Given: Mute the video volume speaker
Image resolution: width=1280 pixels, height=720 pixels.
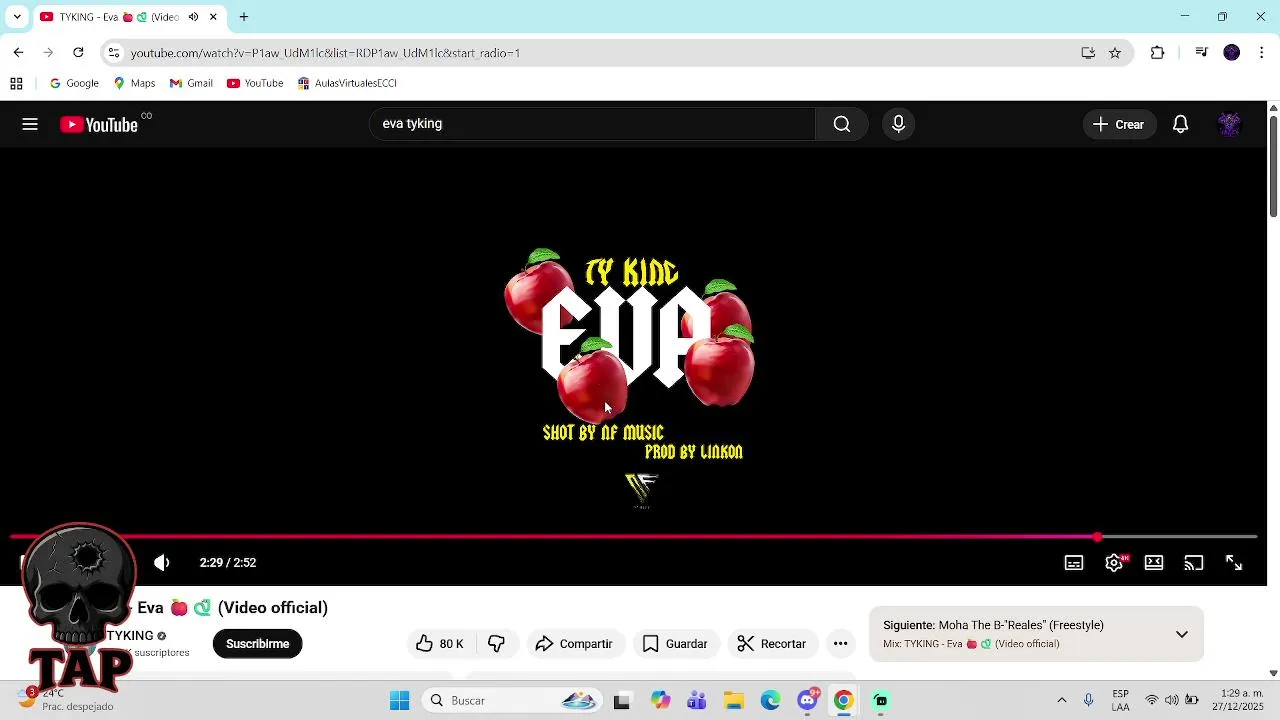Looking at the screenshot, I should pos(162,563).
